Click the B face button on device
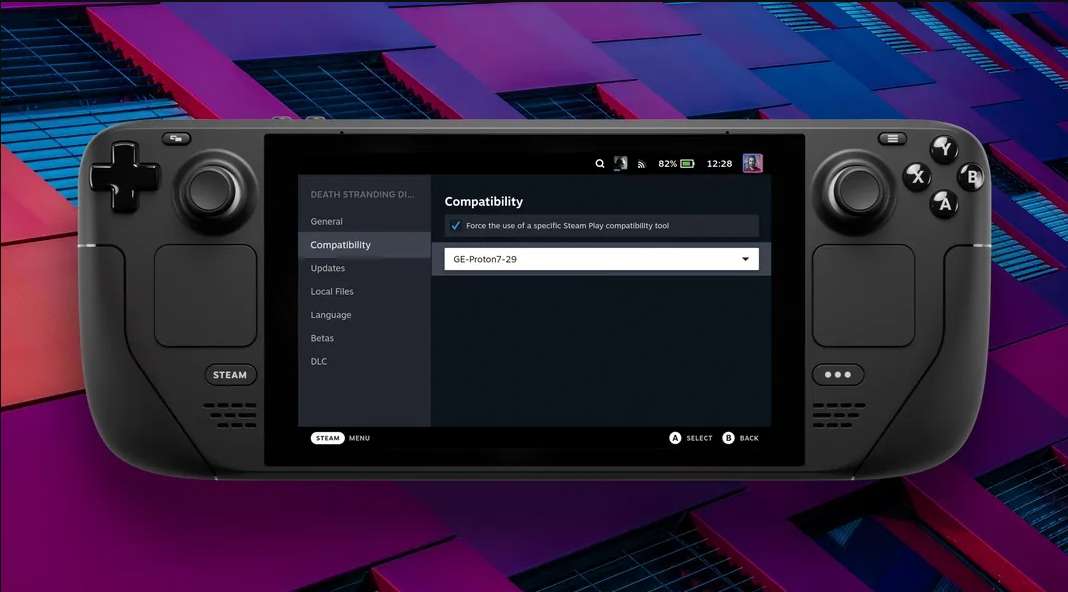Screen dimensions: 1068x592 pyautogui.click(x=972, y=176)
